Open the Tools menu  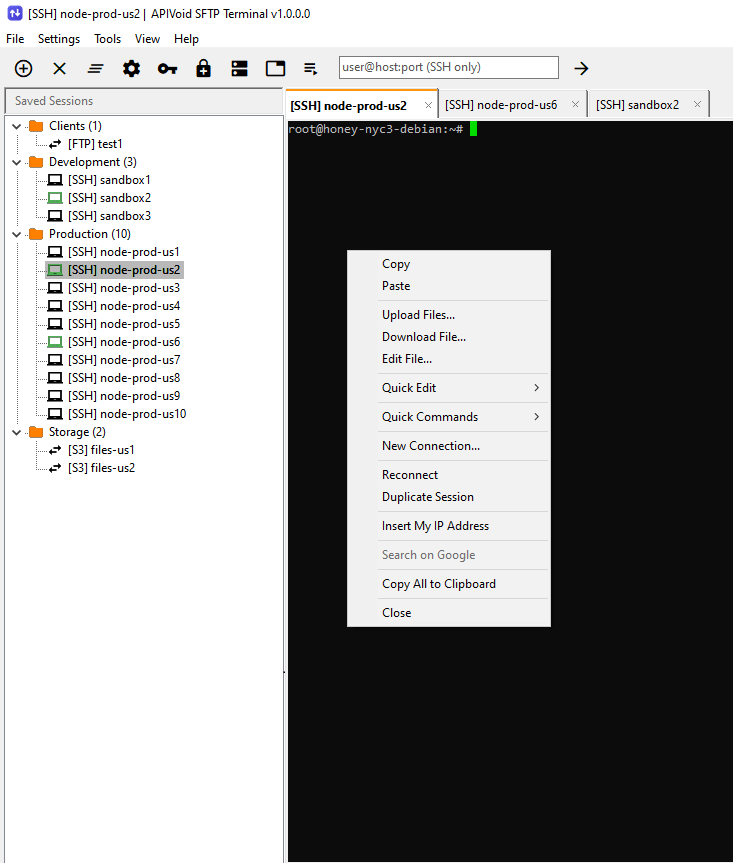(x=107, y=39)
